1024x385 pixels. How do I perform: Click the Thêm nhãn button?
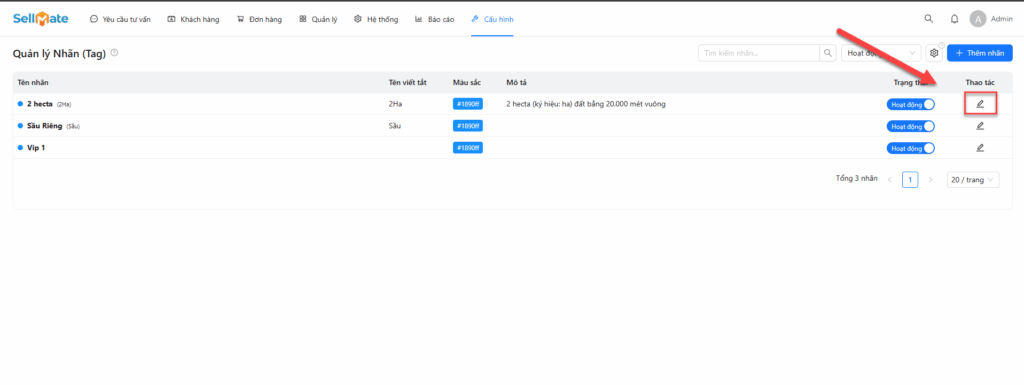(980, 53)
